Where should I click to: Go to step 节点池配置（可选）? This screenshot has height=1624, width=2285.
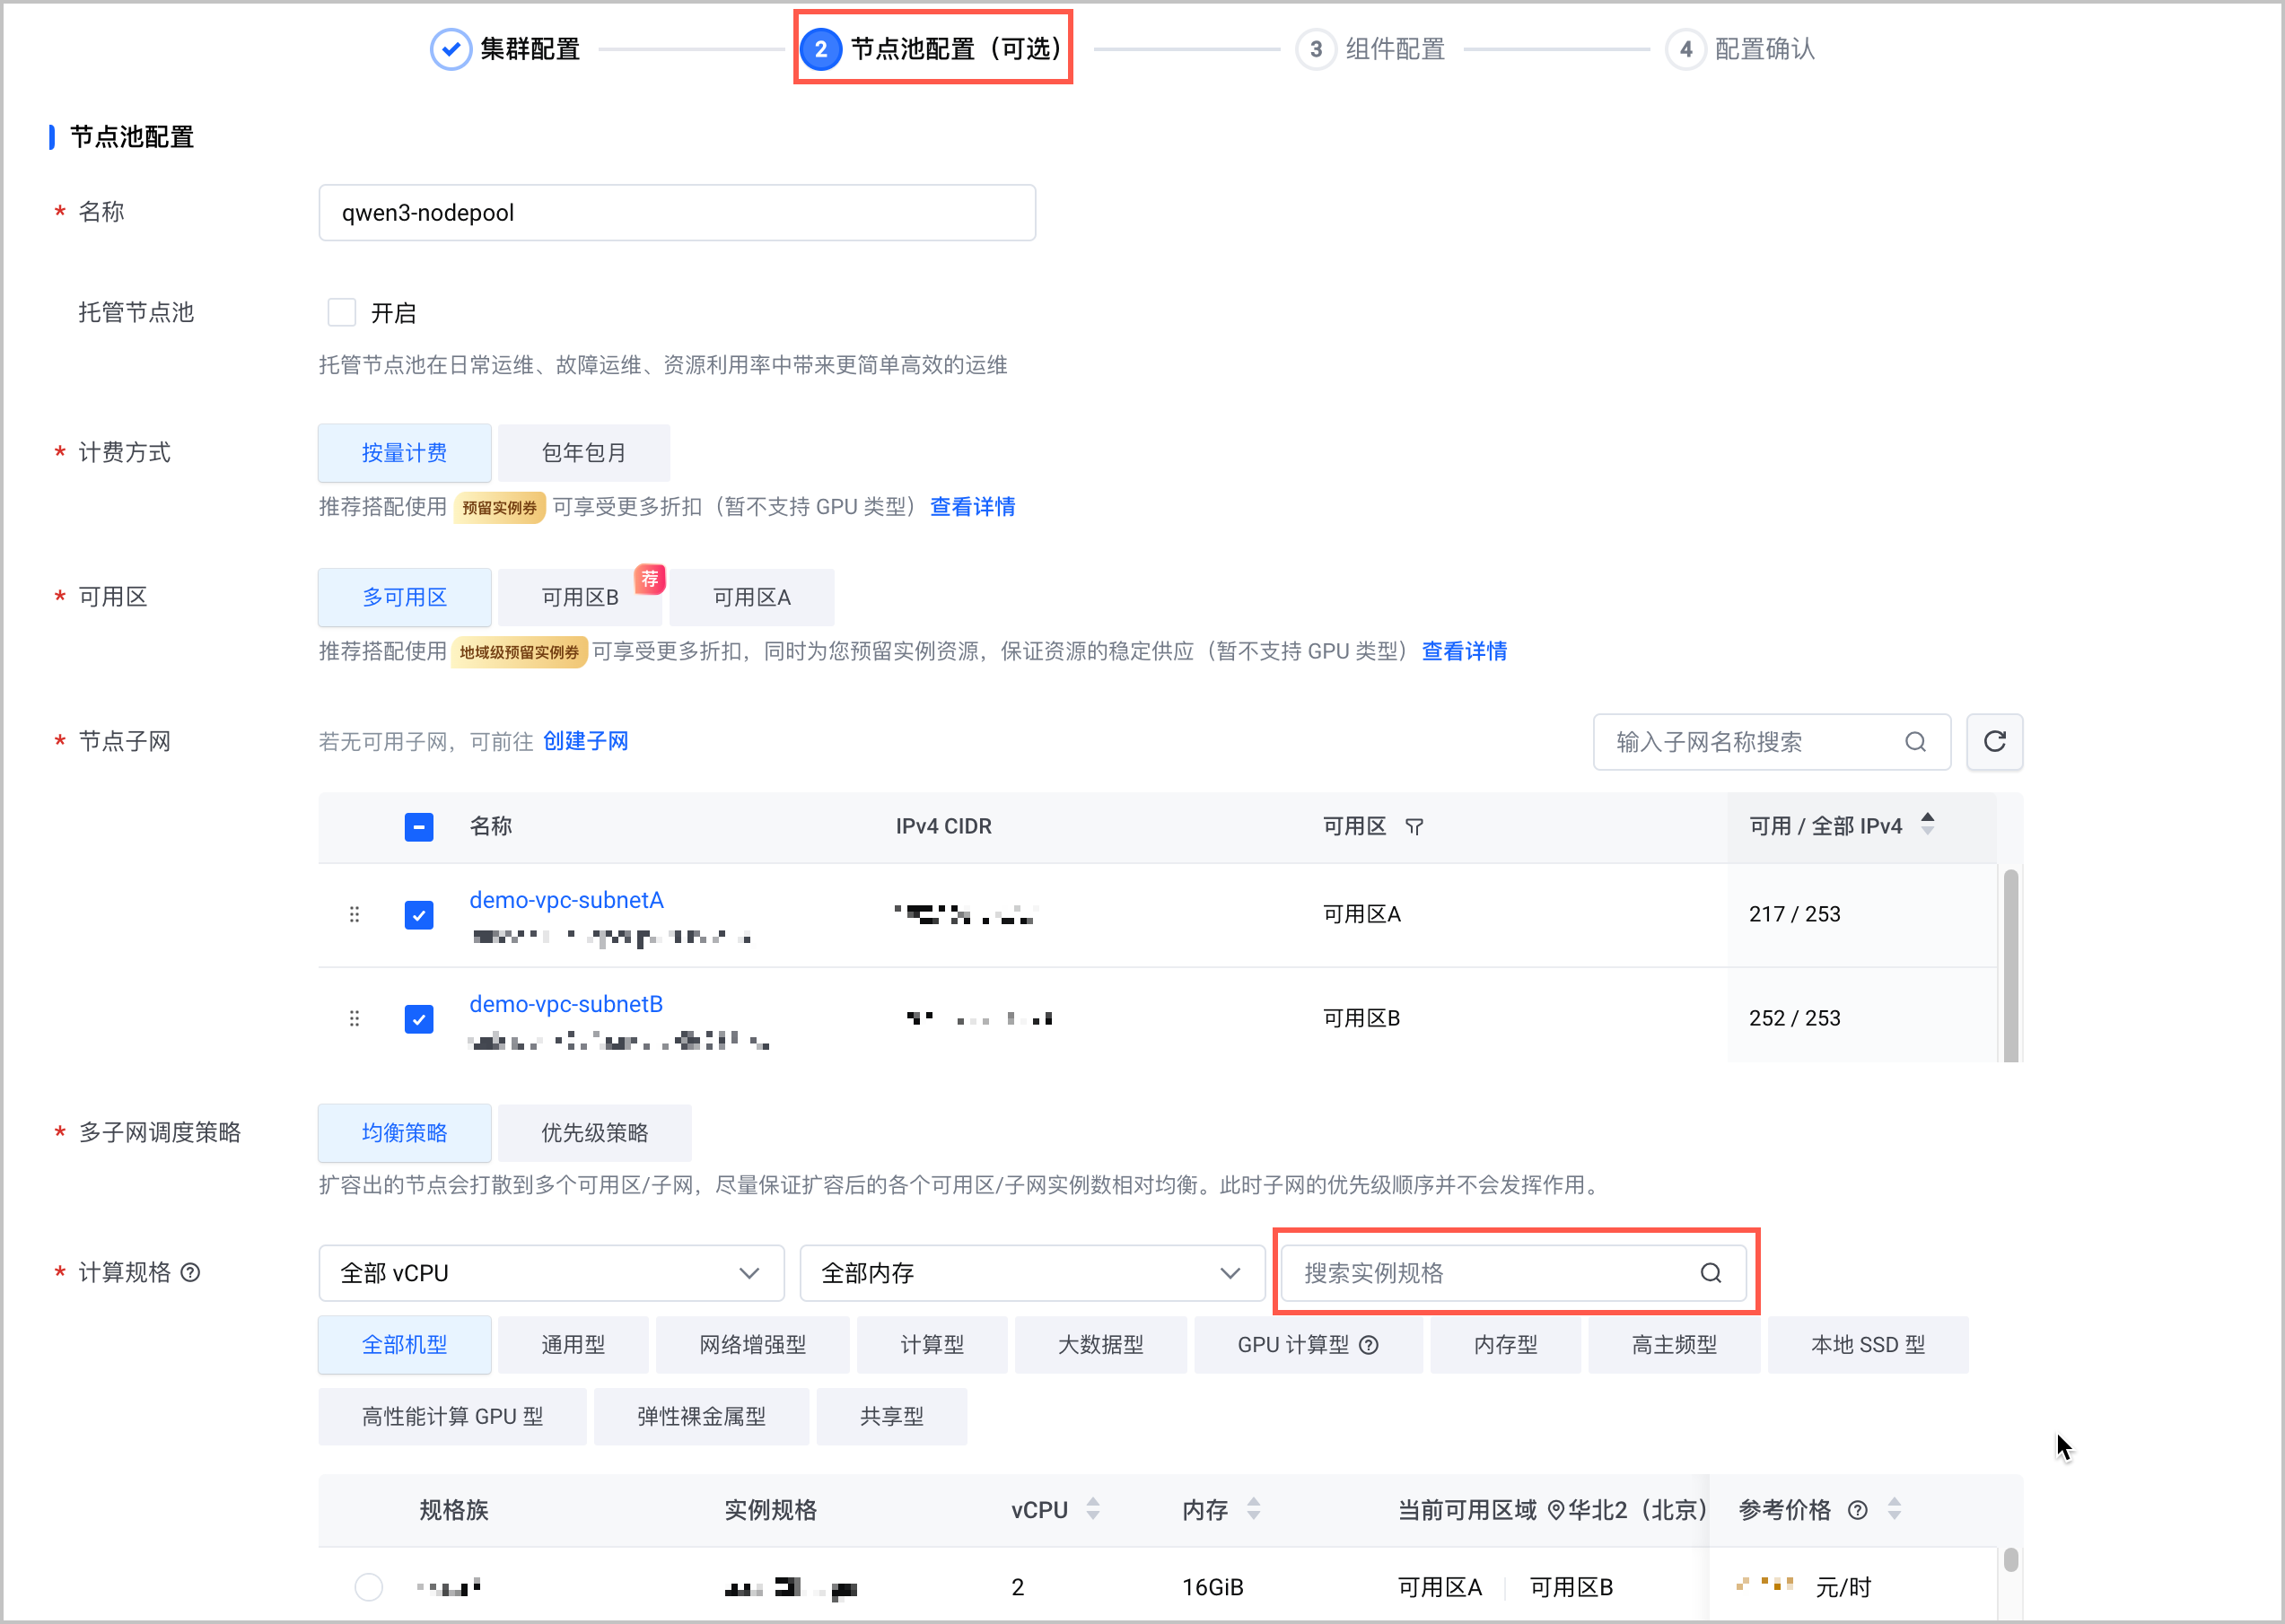pyautogui.click(x=932, y=48)
